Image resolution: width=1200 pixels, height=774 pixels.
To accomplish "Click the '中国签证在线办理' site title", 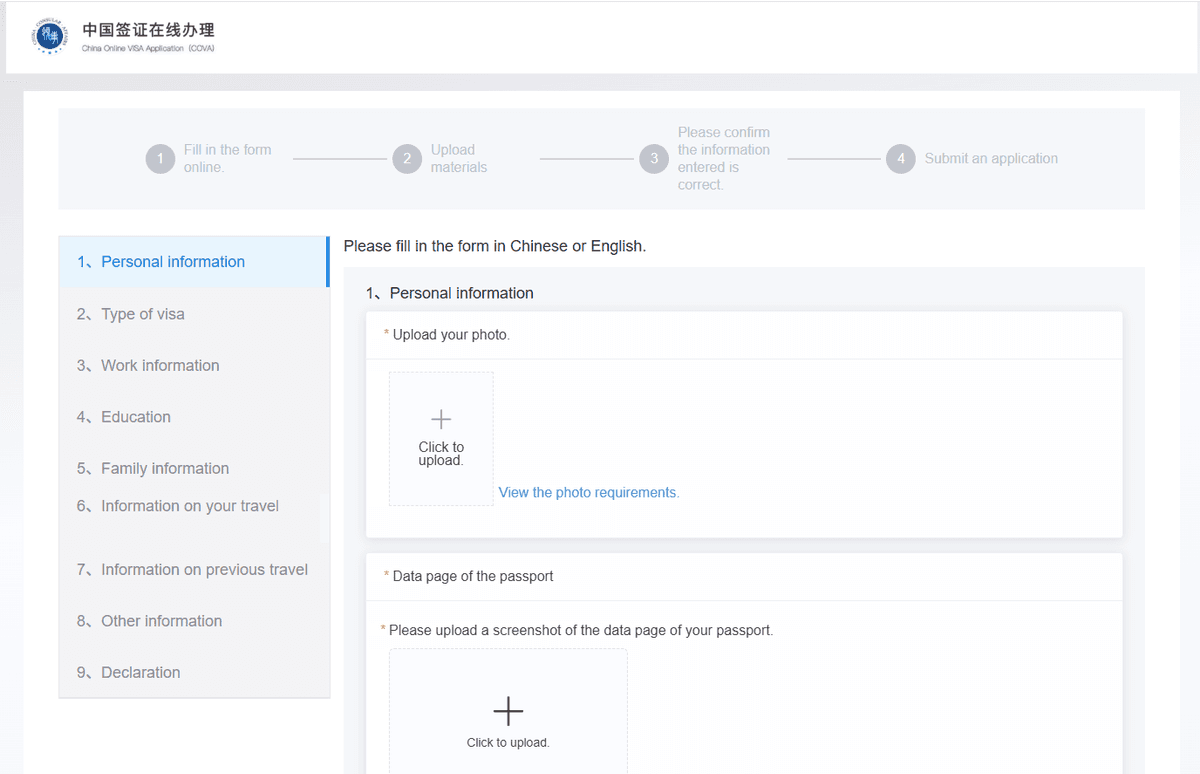I will (148, 30).
